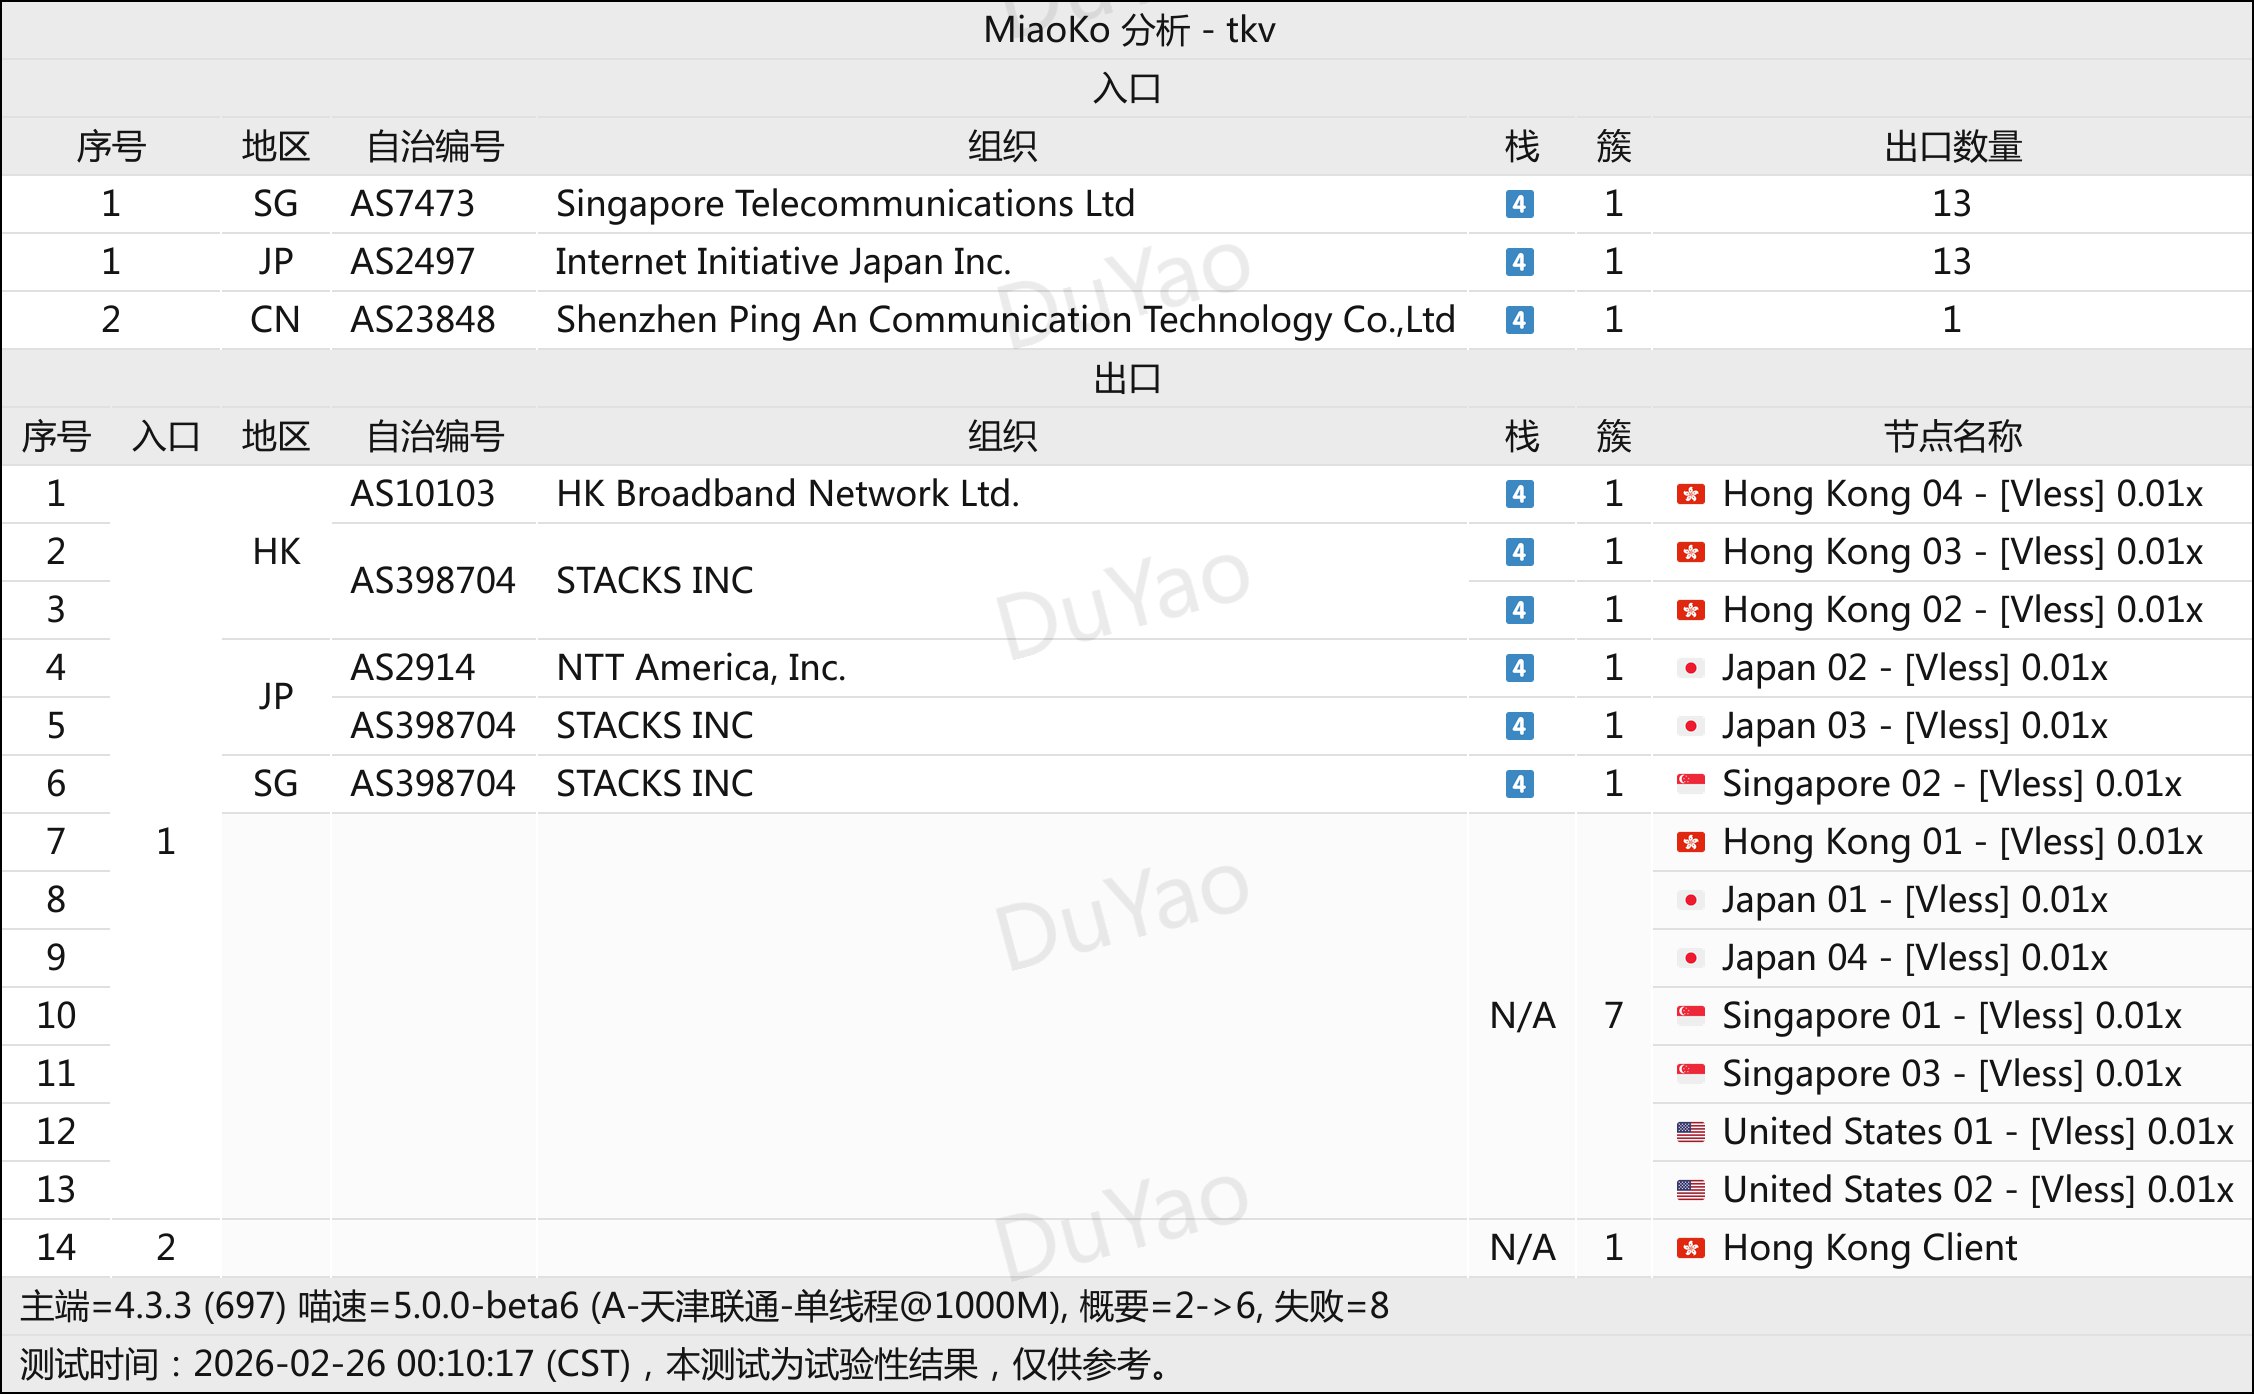
Task: Click the 测试时间 timestamp footer line
Action: (595, 1364)
